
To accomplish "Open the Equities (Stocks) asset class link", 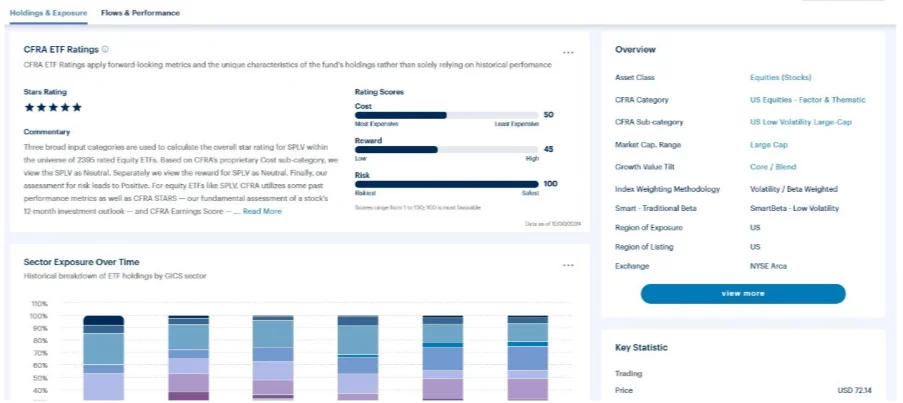I will [780, 78].
